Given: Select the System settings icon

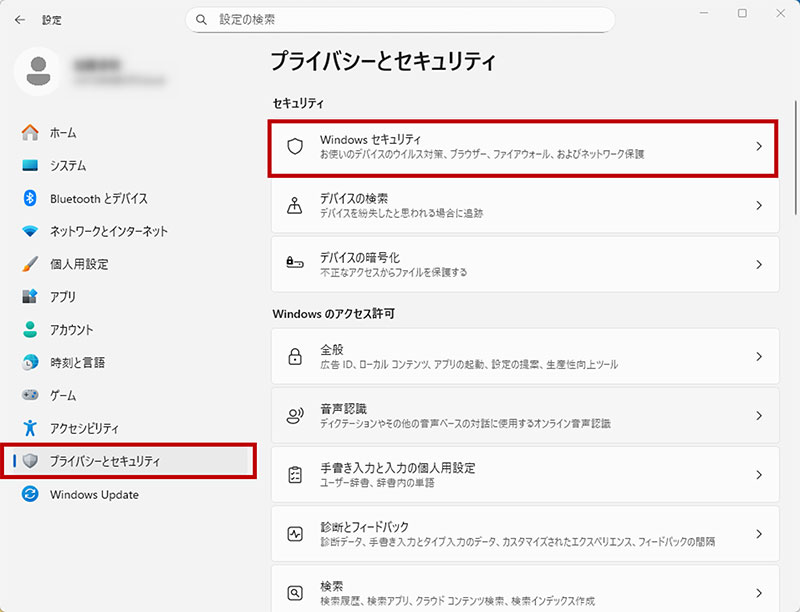Looking at the screenshot, I should 29,165.
